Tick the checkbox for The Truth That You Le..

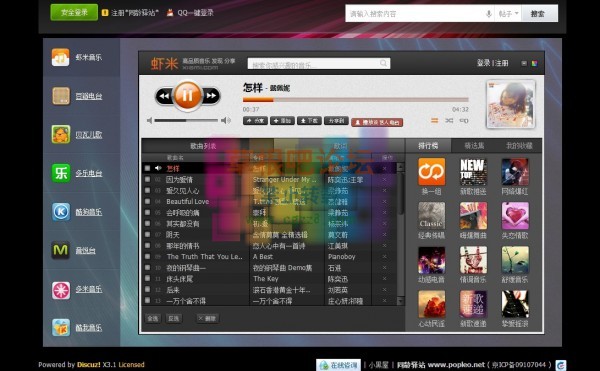tap(147, 256)
